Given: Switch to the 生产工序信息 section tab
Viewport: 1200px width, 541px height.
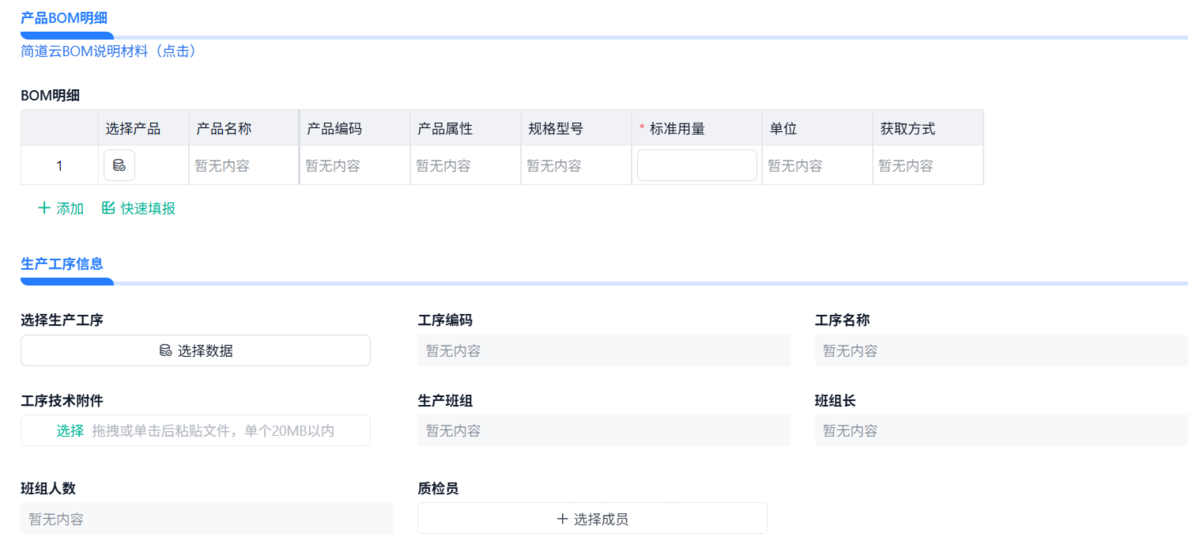Looking at the screenshot, I should point(62,264).
